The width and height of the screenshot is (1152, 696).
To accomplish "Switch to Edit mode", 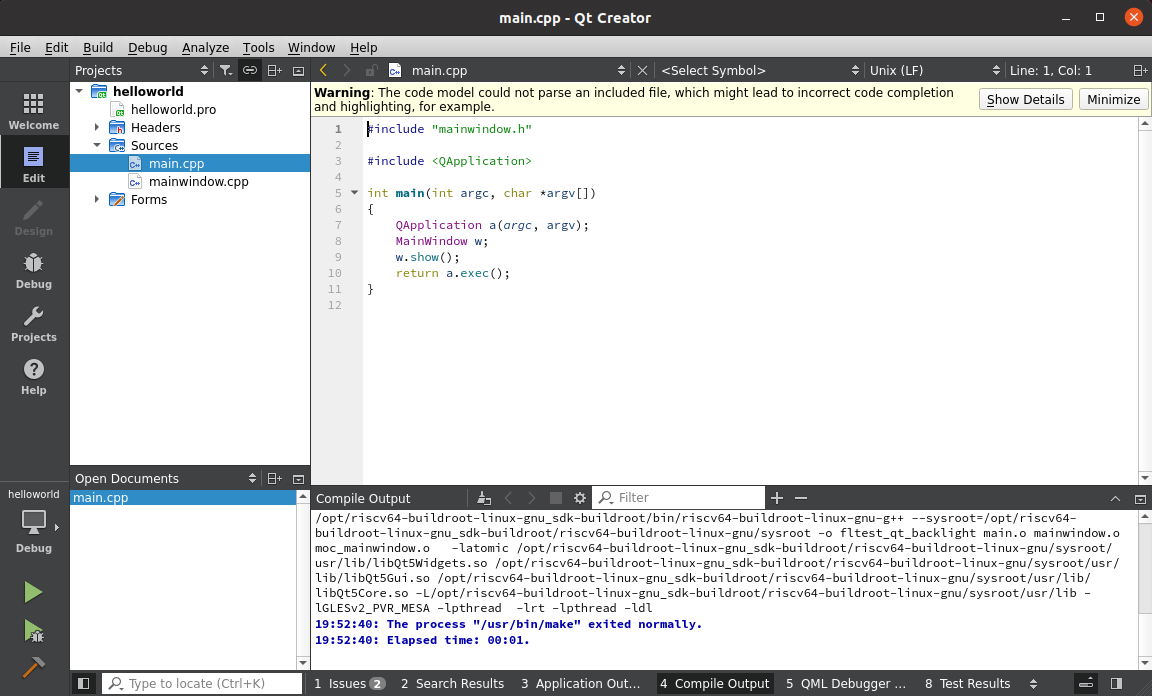I will point(34,165).
